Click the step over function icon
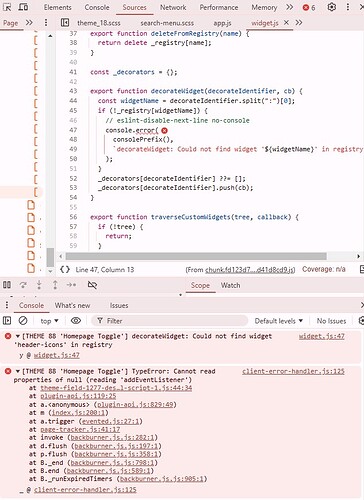 pos(23,285)
